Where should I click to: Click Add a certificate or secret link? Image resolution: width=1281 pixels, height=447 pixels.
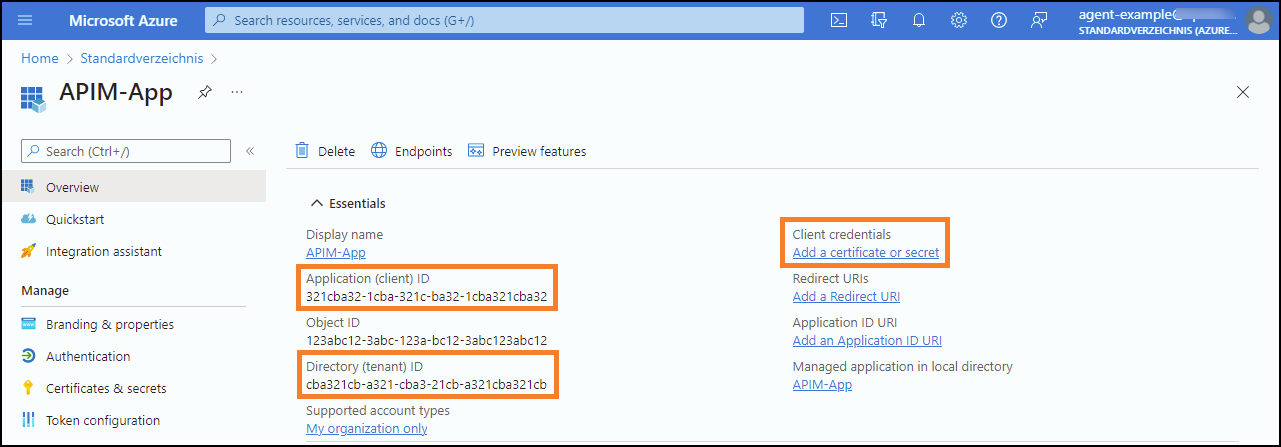tap(866, 252)
